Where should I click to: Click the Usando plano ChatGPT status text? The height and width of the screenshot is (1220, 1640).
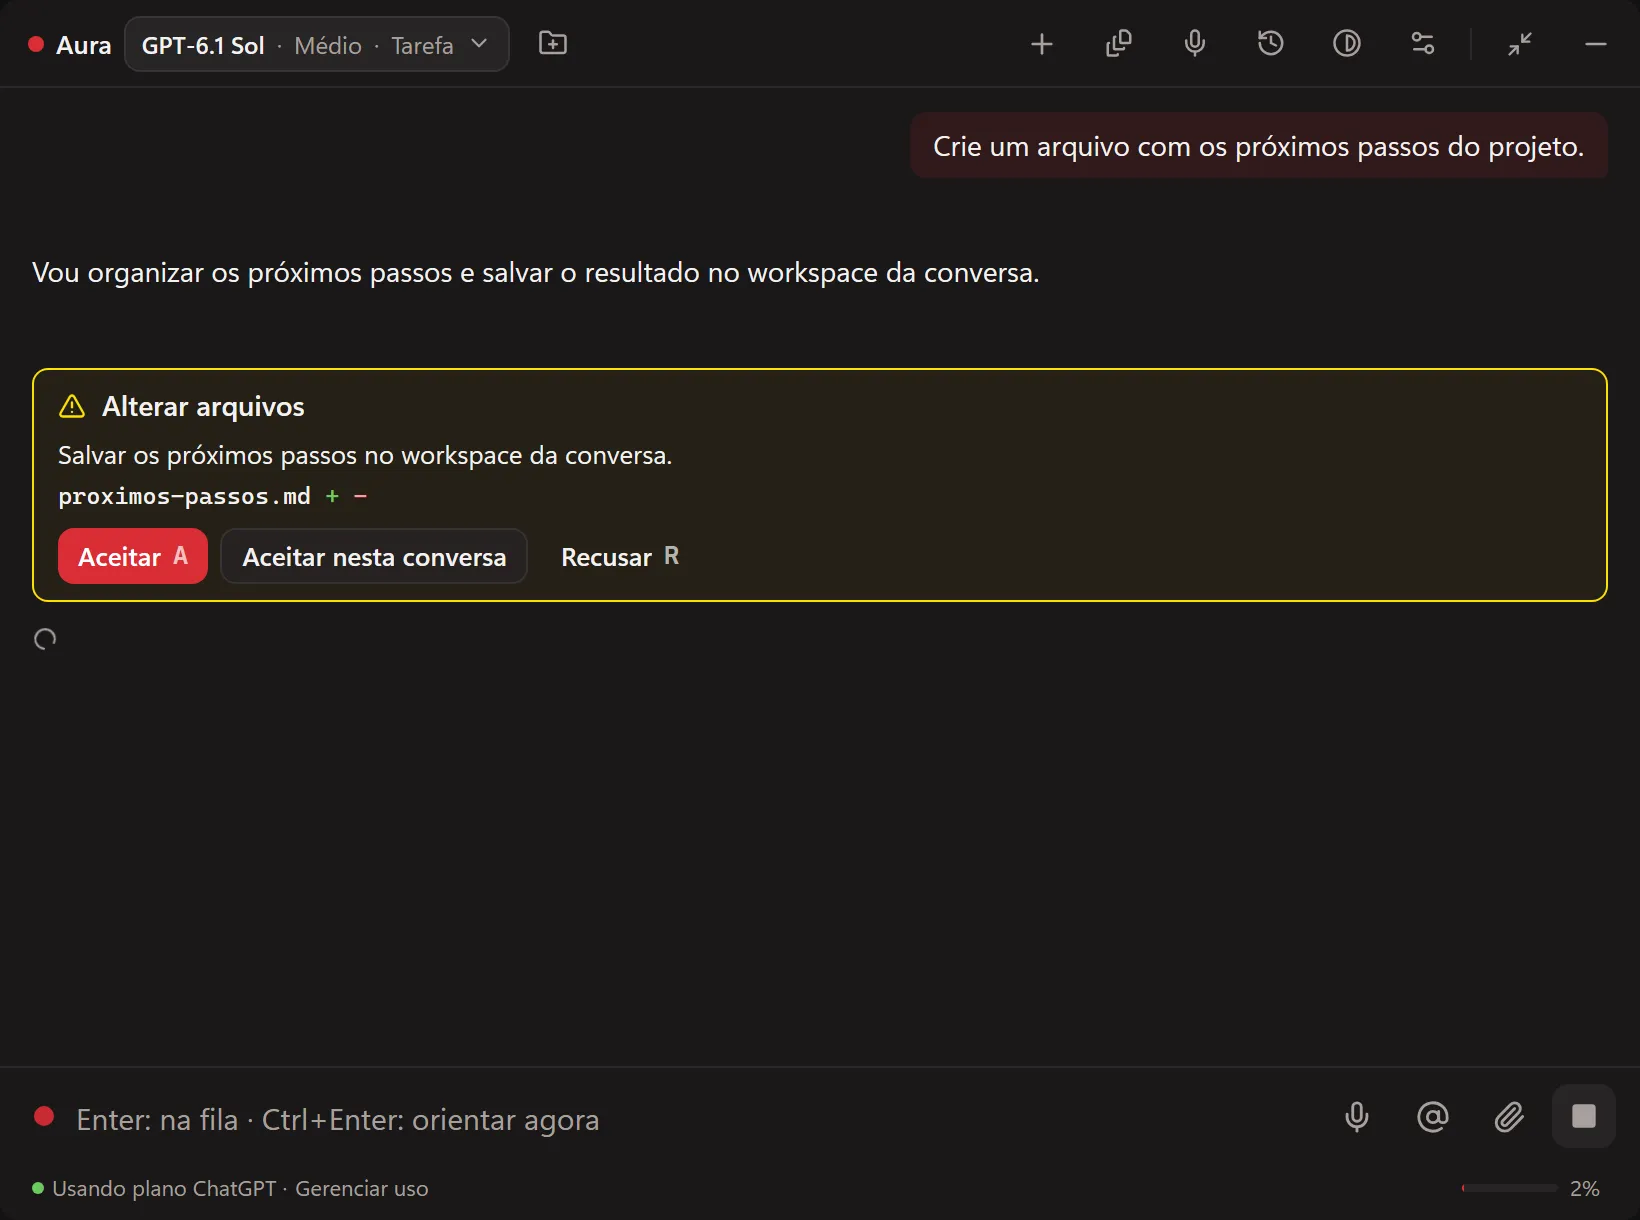[164, 1189]
